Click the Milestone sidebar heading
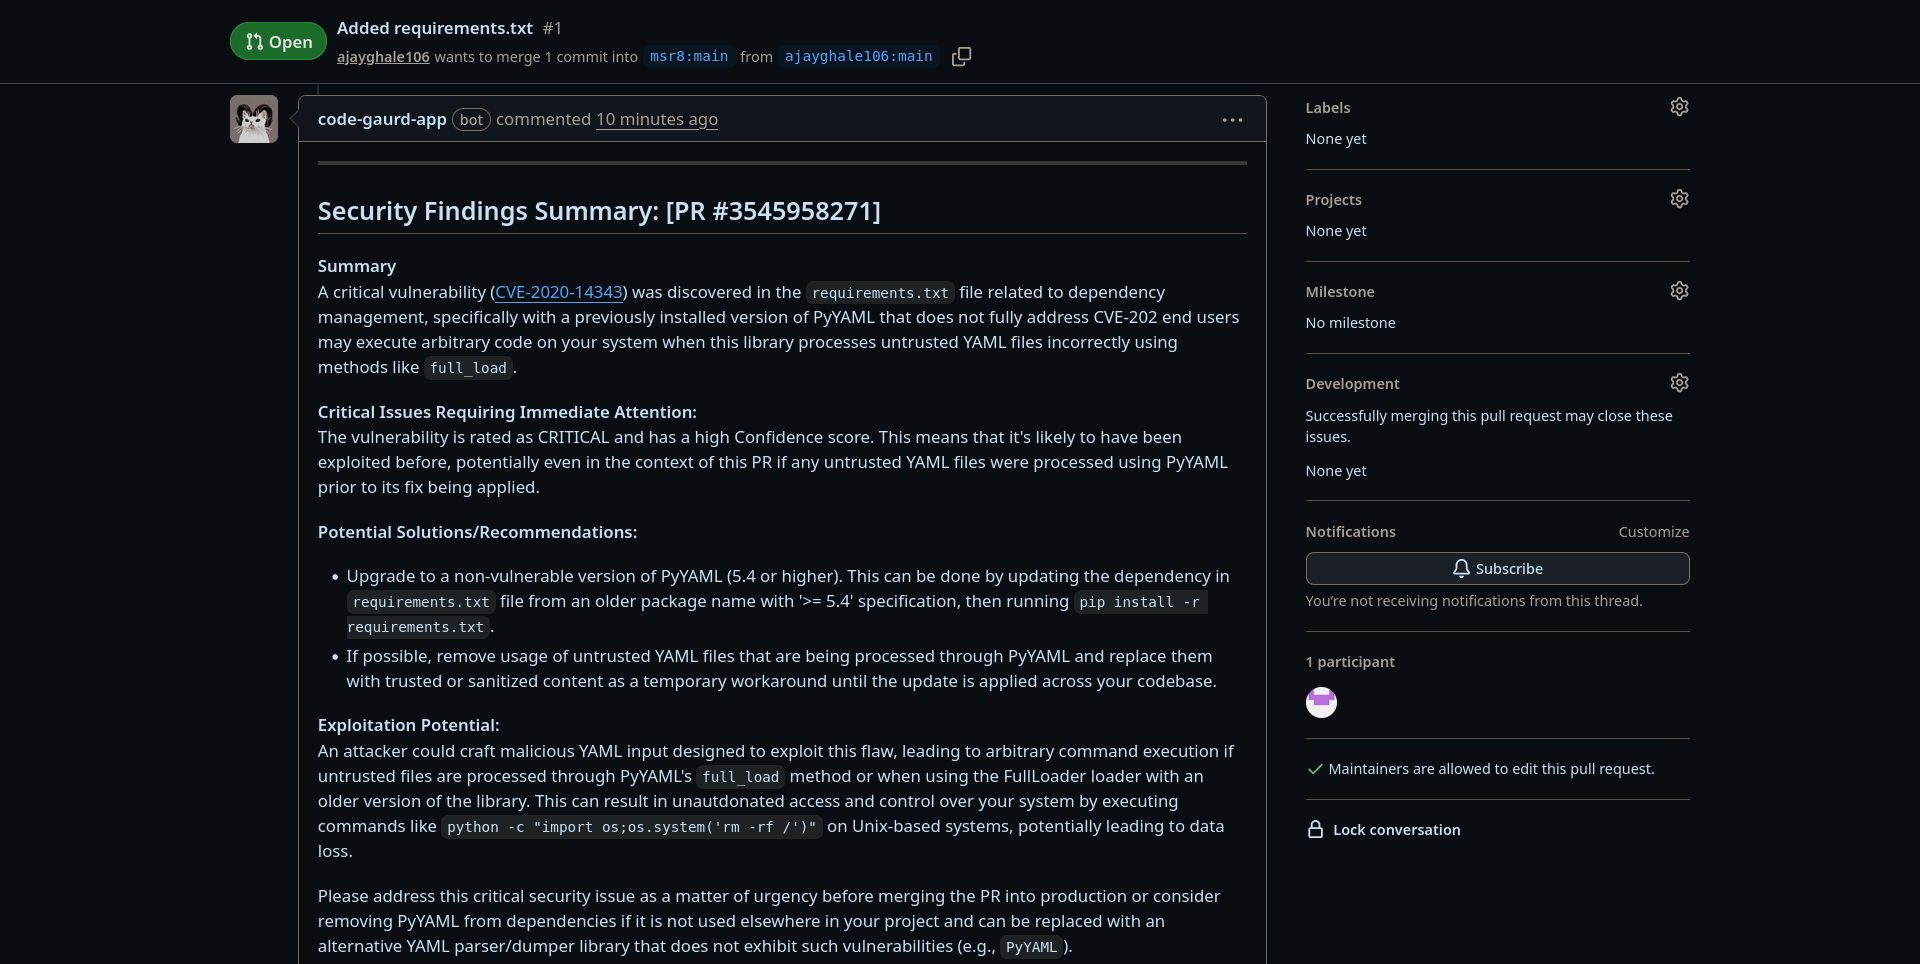The image size is (1920, 964). tap(1340, 292)
